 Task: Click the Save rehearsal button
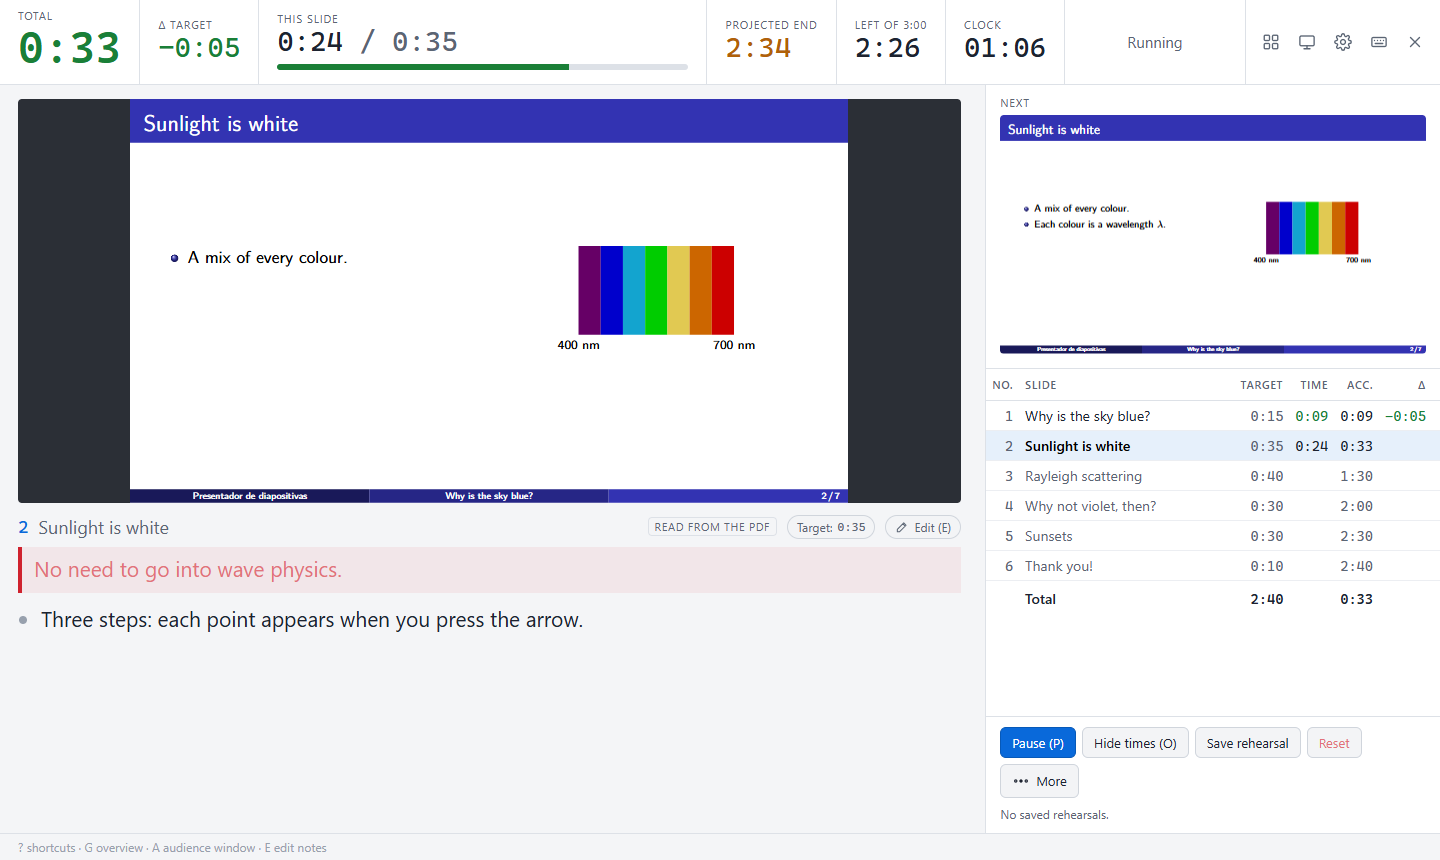pos(1247,743)
